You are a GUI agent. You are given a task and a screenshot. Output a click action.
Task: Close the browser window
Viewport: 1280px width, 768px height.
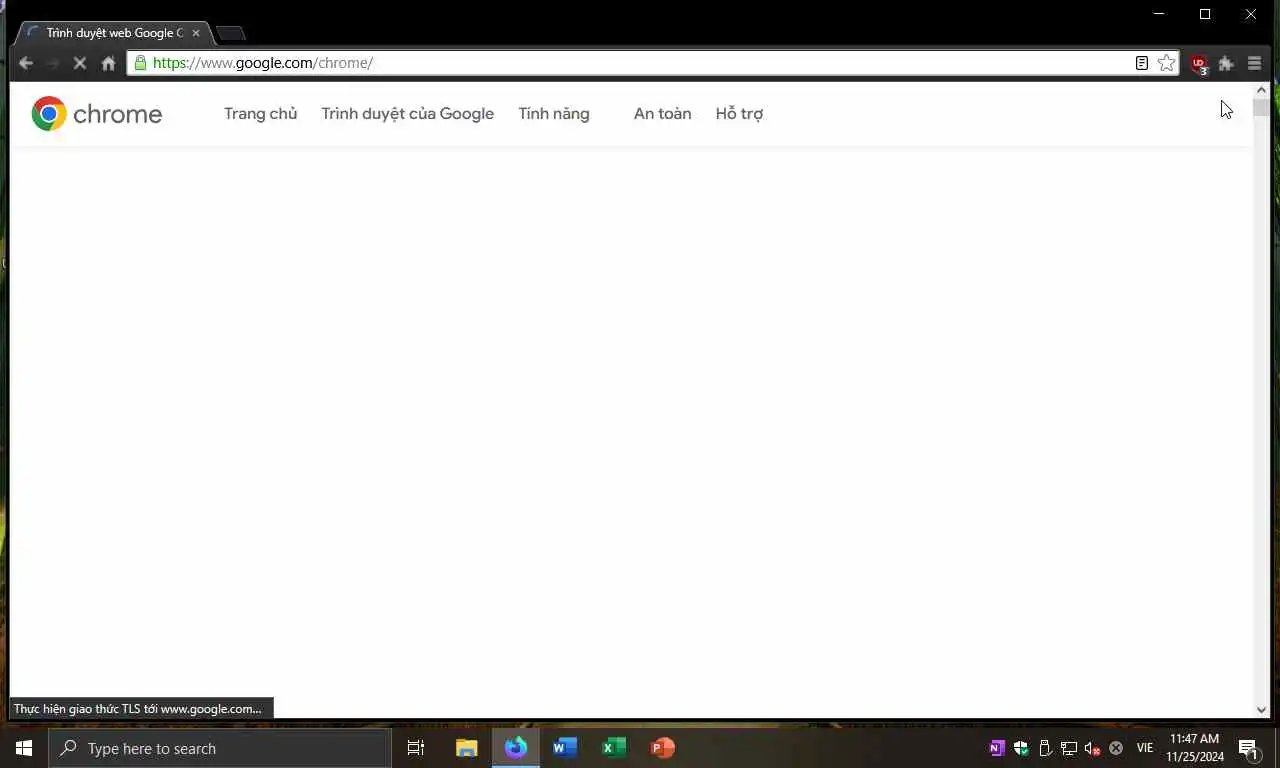coord(1251,14)
